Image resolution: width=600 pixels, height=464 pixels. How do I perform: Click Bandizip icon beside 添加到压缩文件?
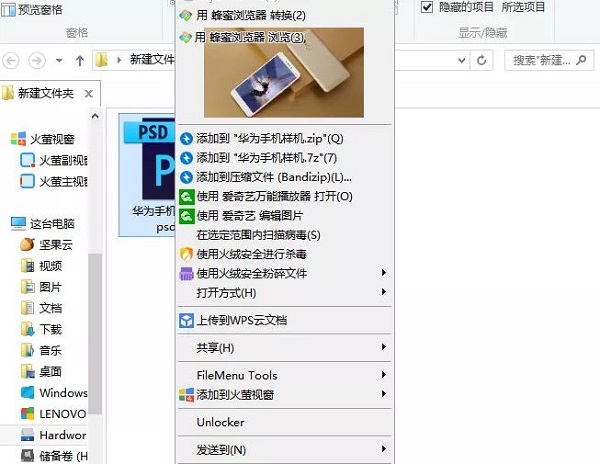[186, 177]
